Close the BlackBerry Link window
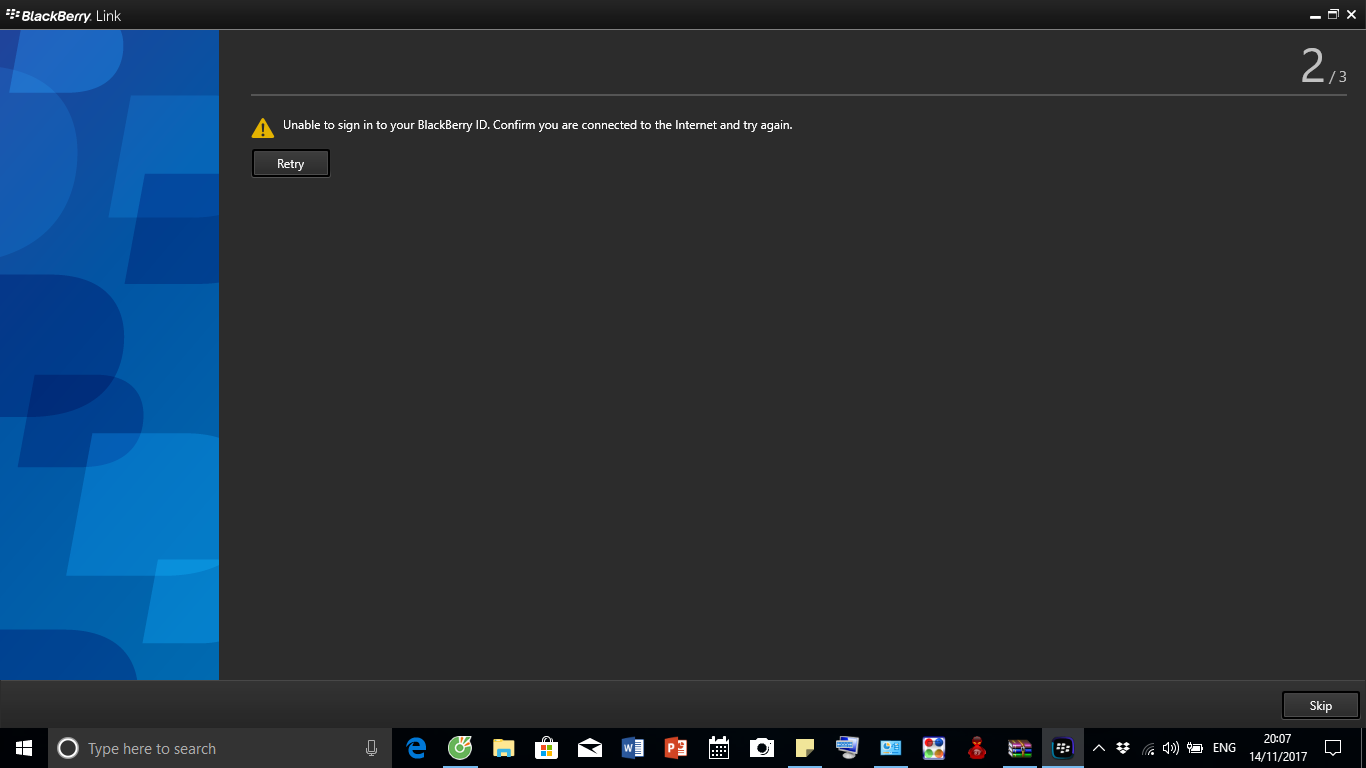The width and height of the screenshot is (1366, 768). click(x=1351, y=15)
